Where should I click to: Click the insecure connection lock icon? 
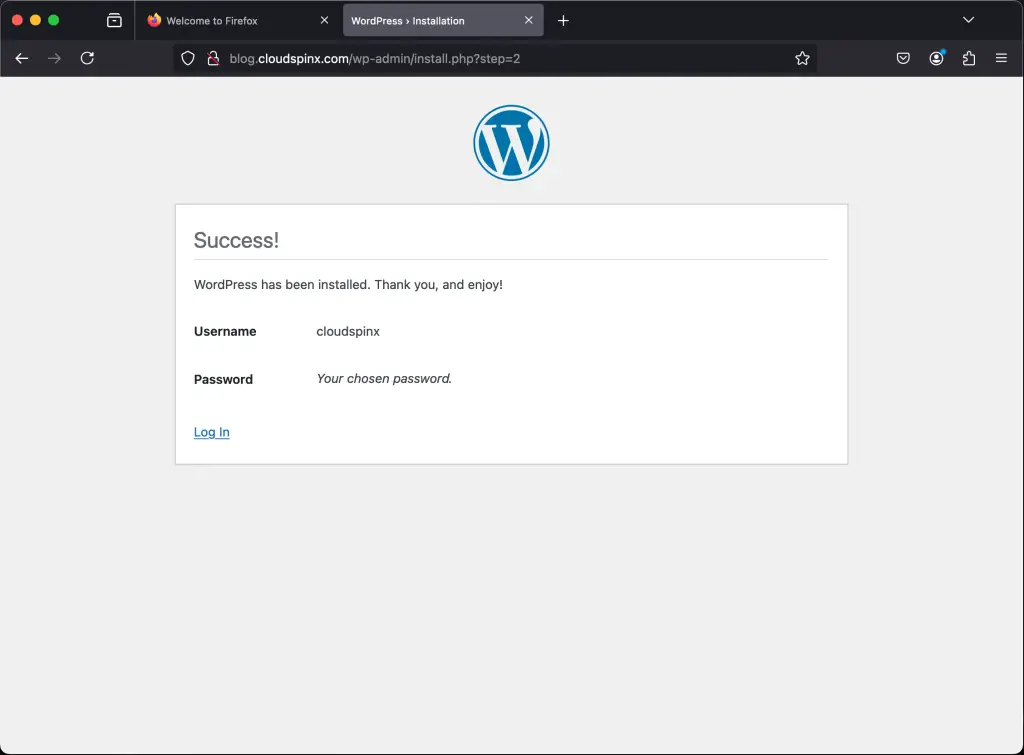coord(212,58)
